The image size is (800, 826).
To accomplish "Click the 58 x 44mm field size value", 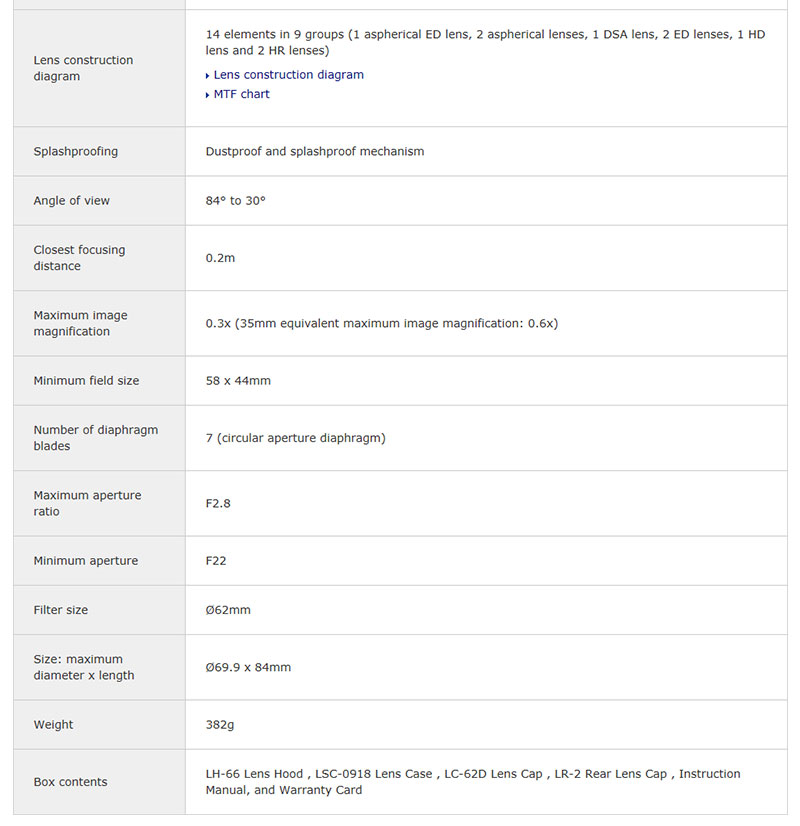I will (x=238, y=381).
